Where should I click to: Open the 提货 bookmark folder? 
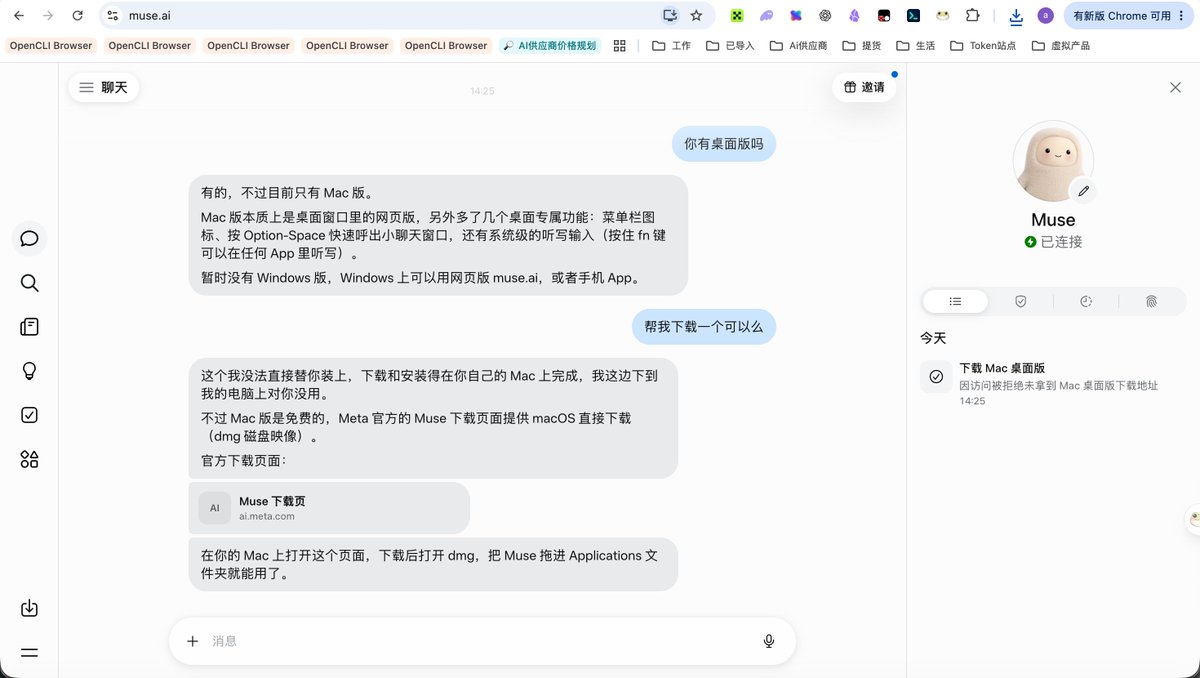863,46
